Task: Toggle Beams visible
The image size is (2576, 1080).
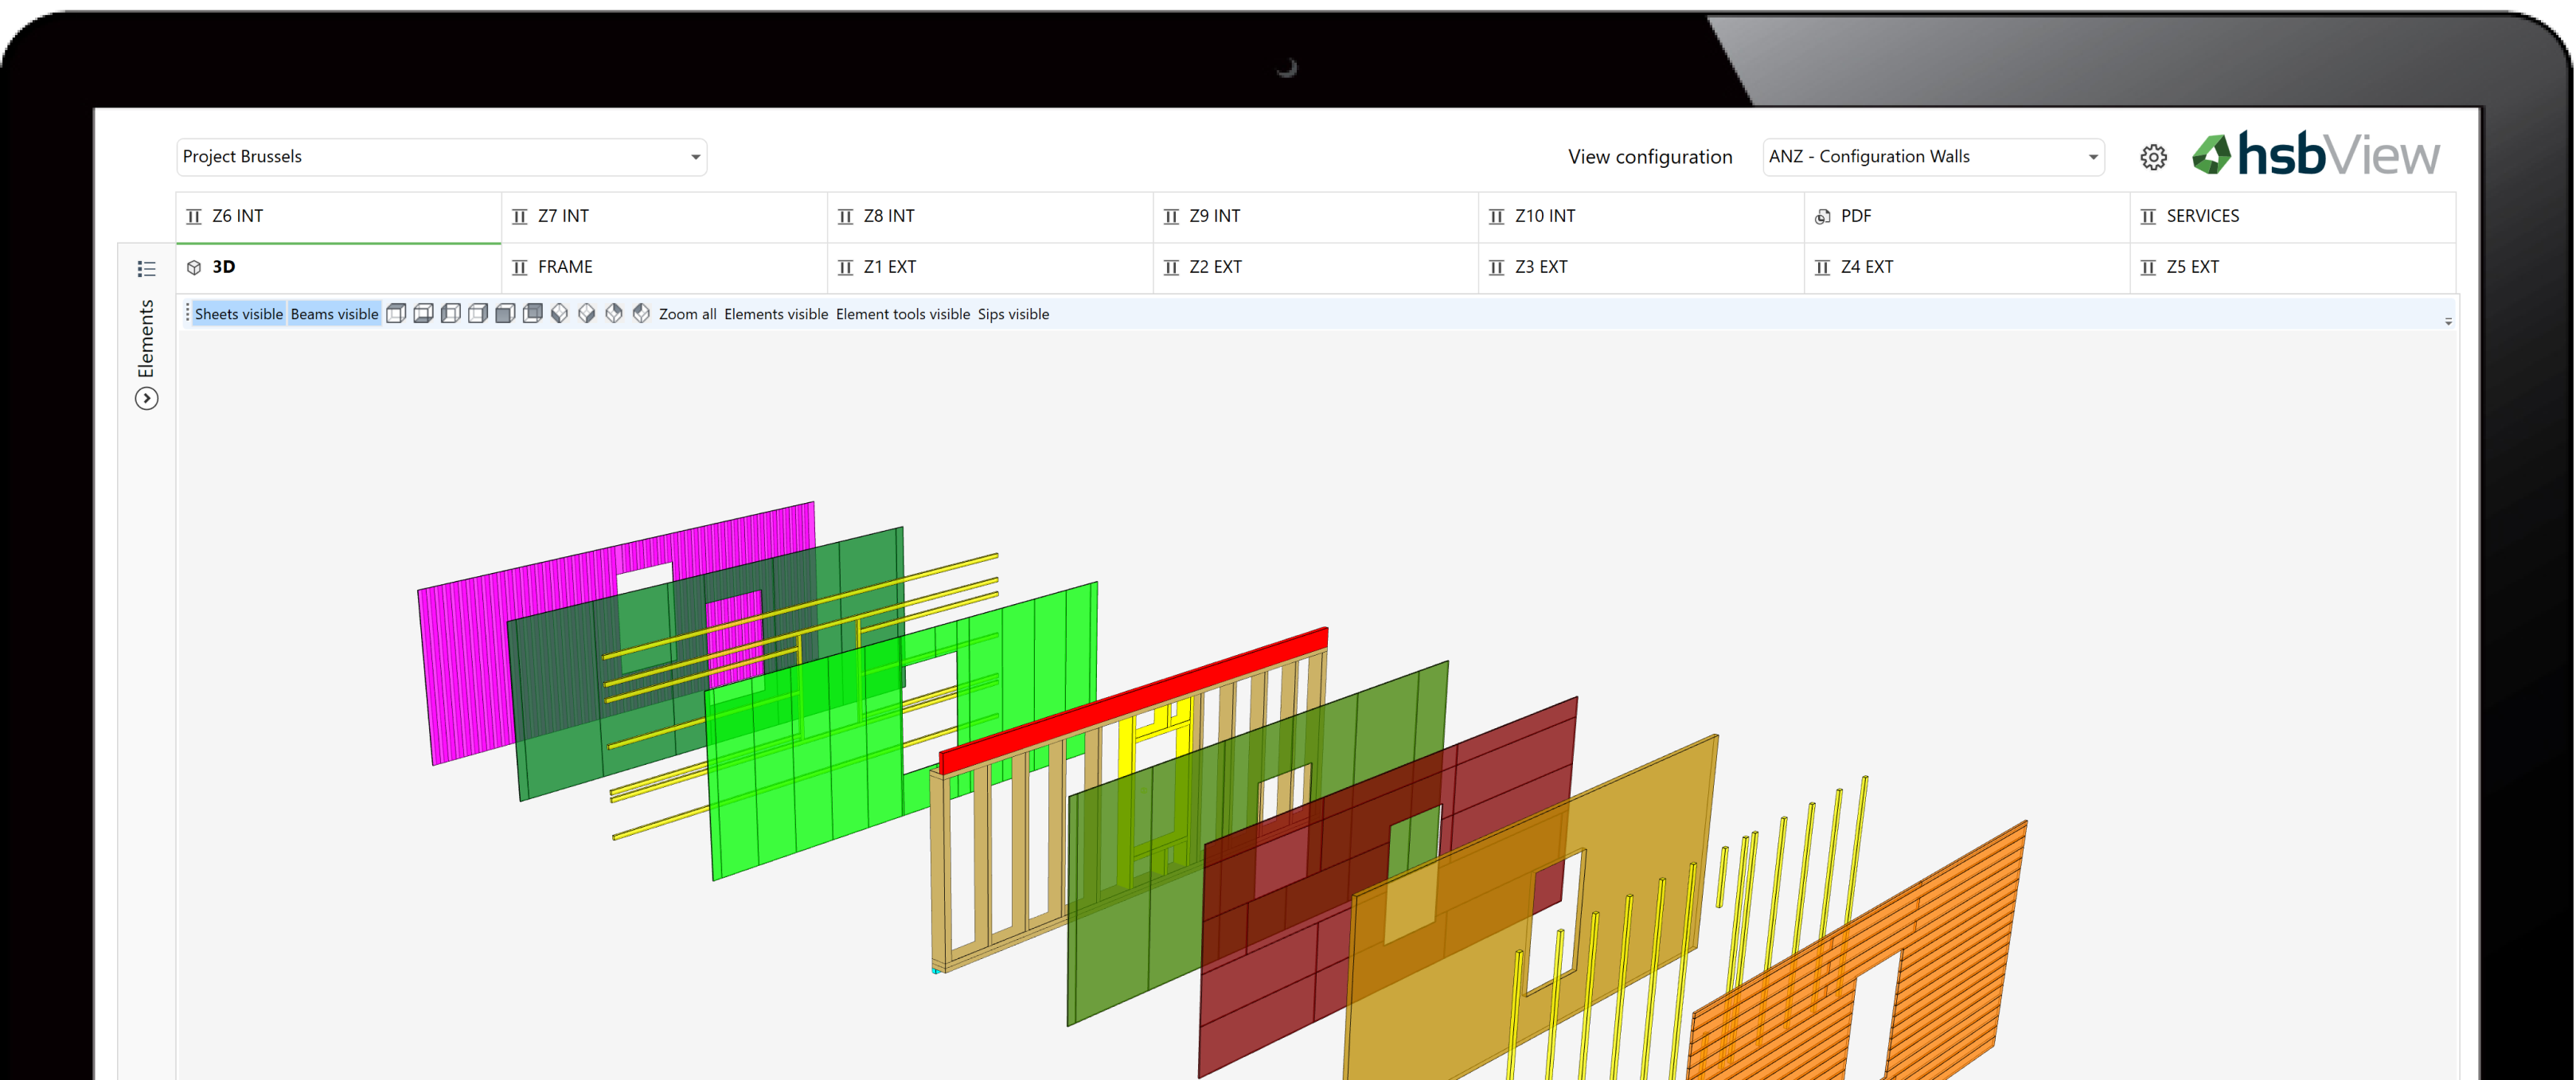Action: tap(335, 314)
